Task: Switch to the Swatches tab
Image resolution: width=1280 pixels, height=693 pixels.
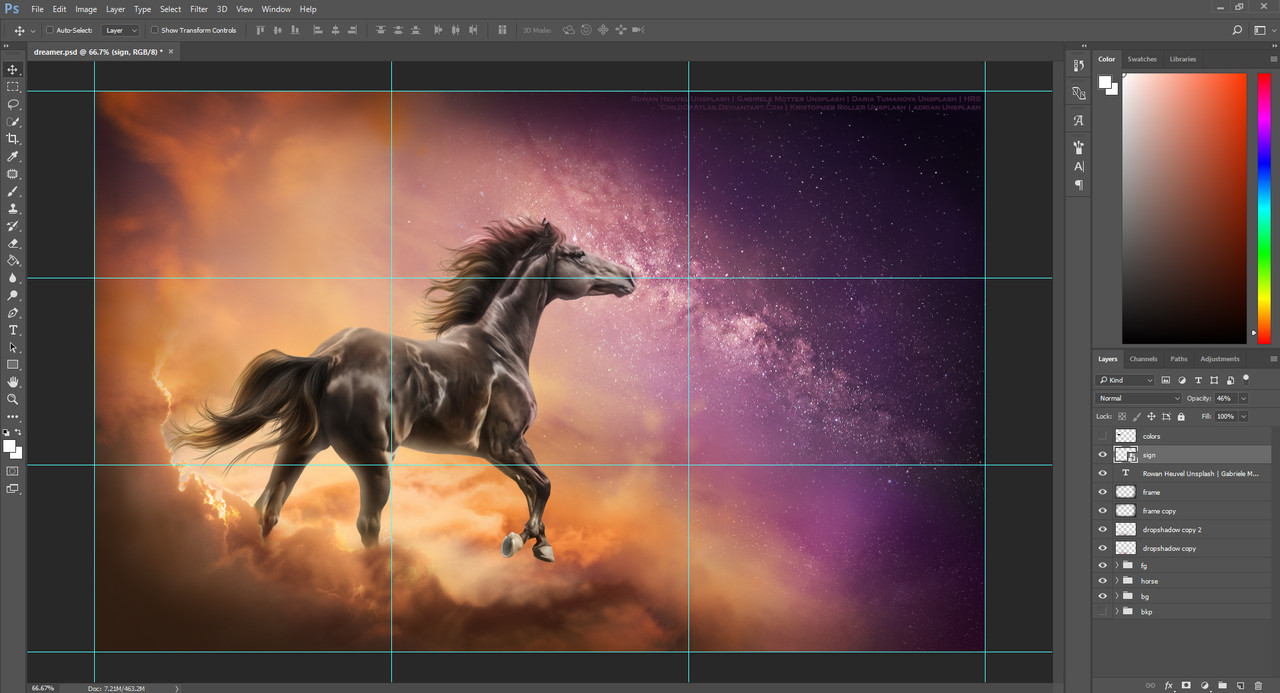Action: click(x=1142, y=59)
